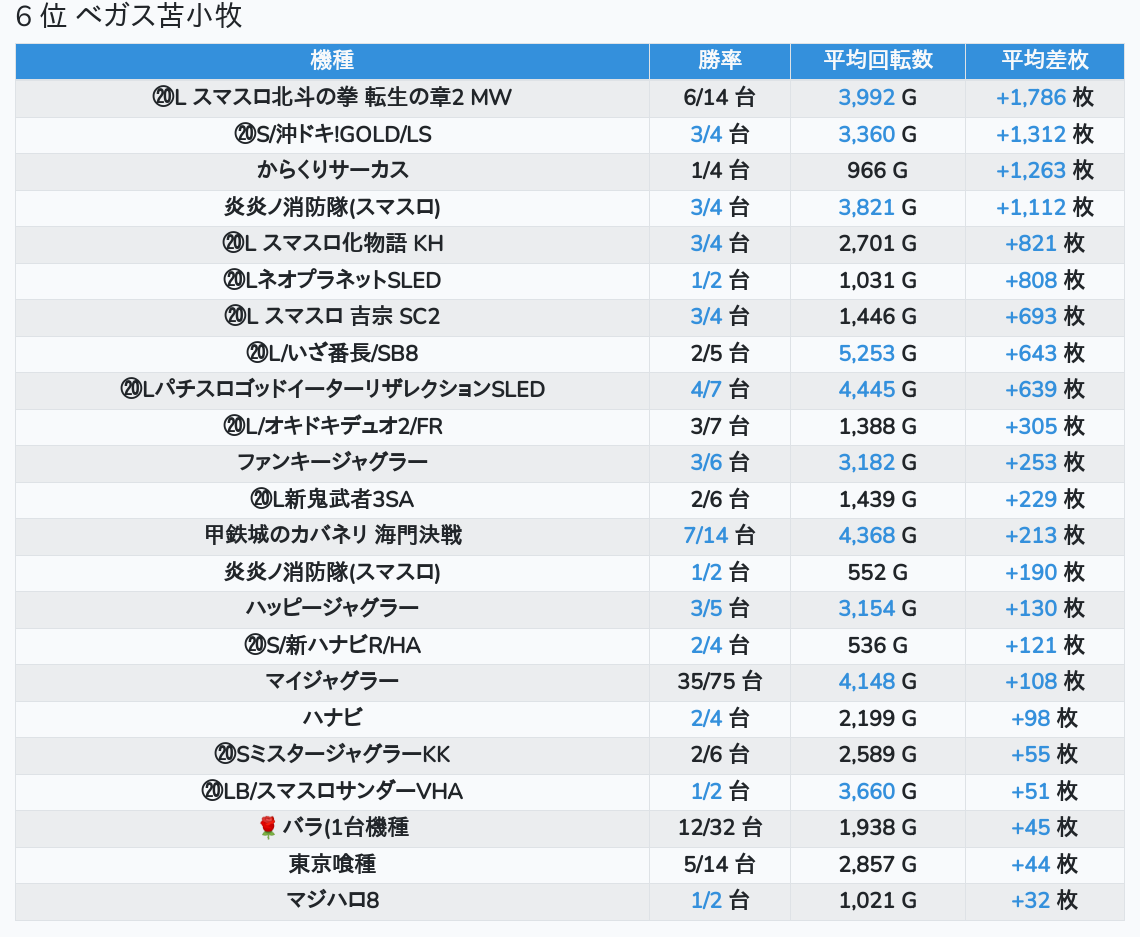Viewport: 1140px width, 937px height.
Task: Click the マジハロ8 machine name
Action: [x=332, y=901]
